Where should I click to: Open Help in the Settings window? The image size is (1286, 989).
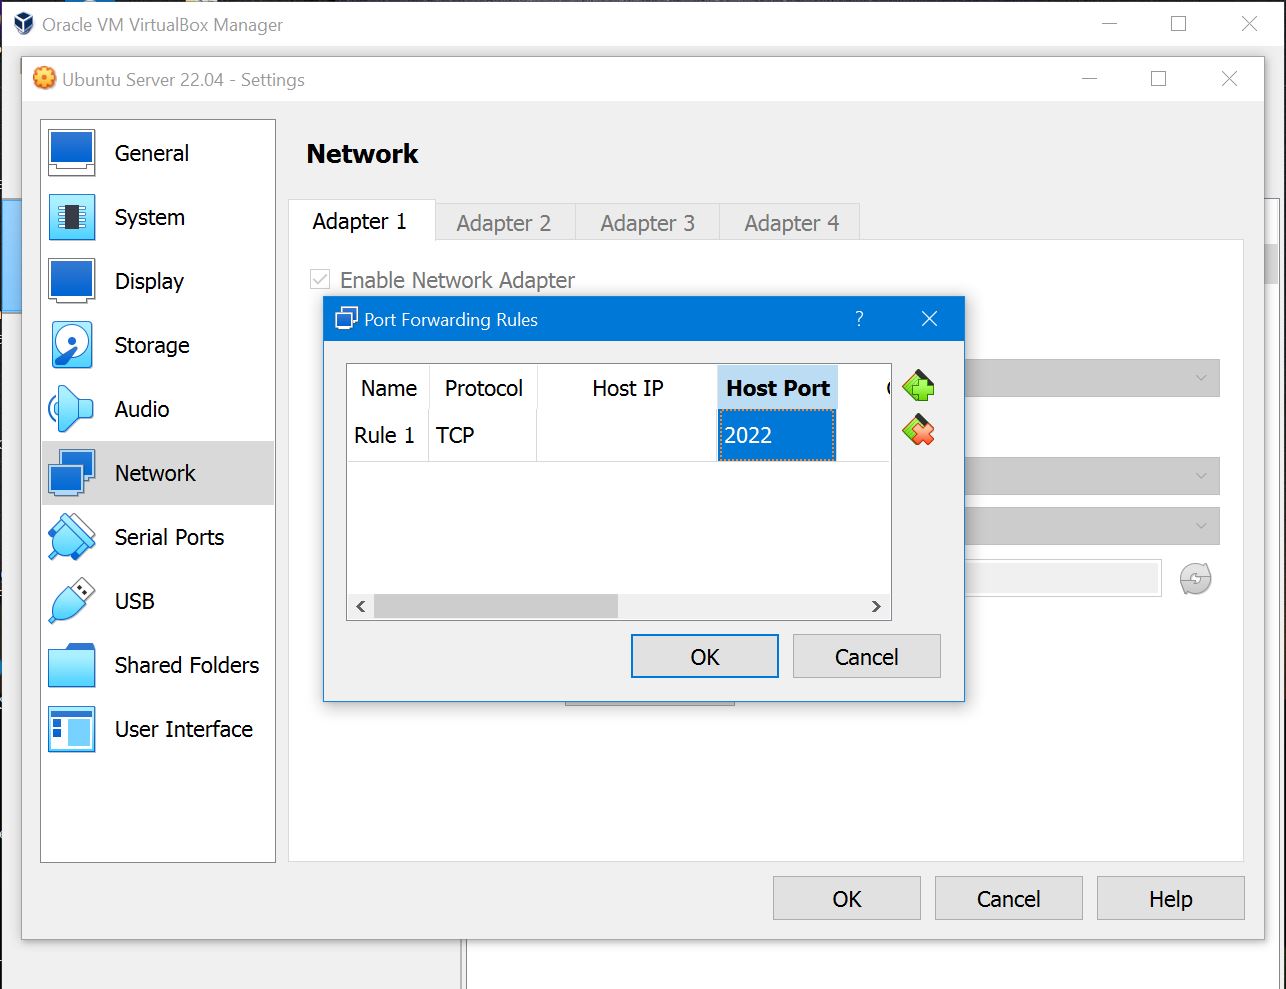1171,898
